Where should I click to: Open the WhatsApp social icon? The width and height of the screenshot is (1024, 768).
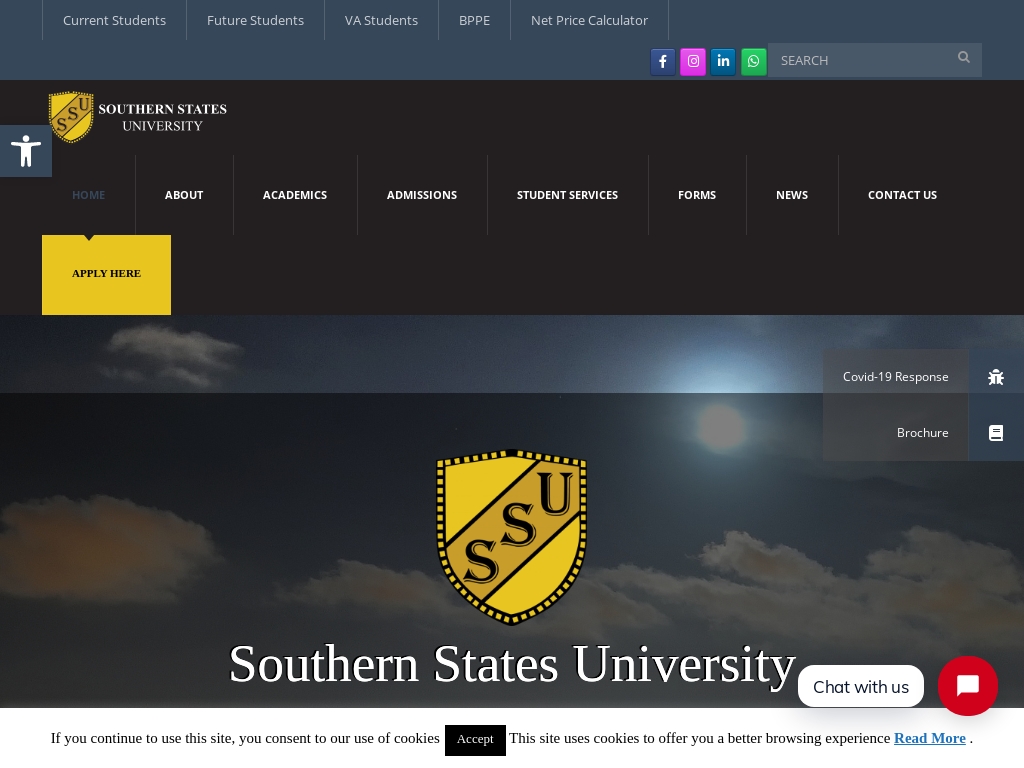pyautogui.click(x=753, y=62)
